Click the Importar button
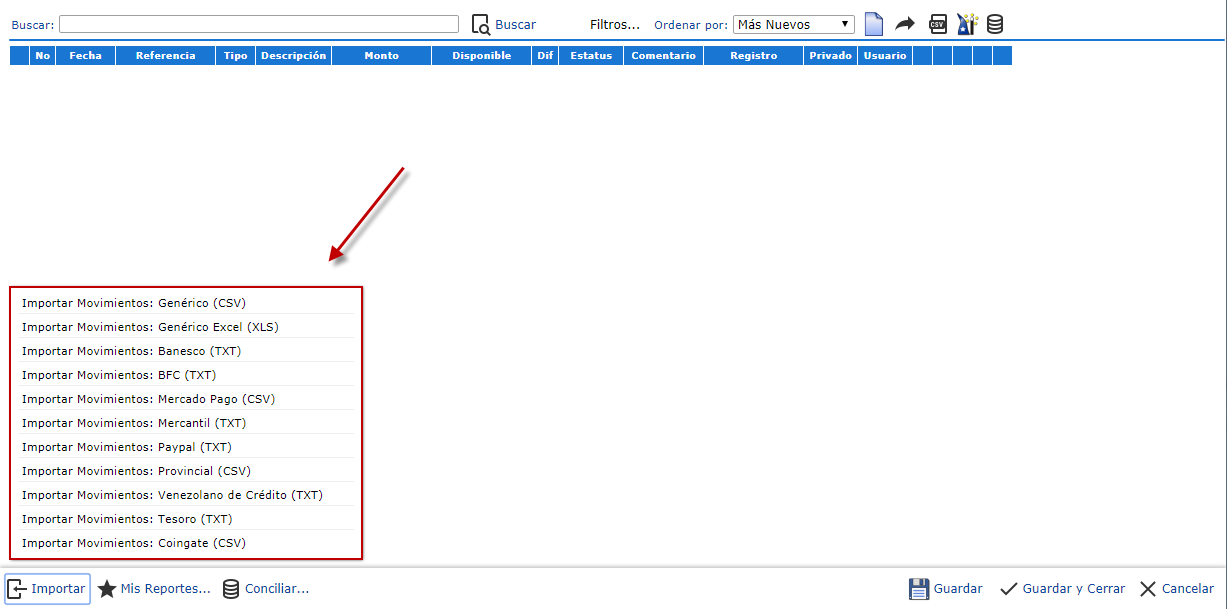This screenshot has height=609, width=1227. pyautogui.click(x=47, y=589)
